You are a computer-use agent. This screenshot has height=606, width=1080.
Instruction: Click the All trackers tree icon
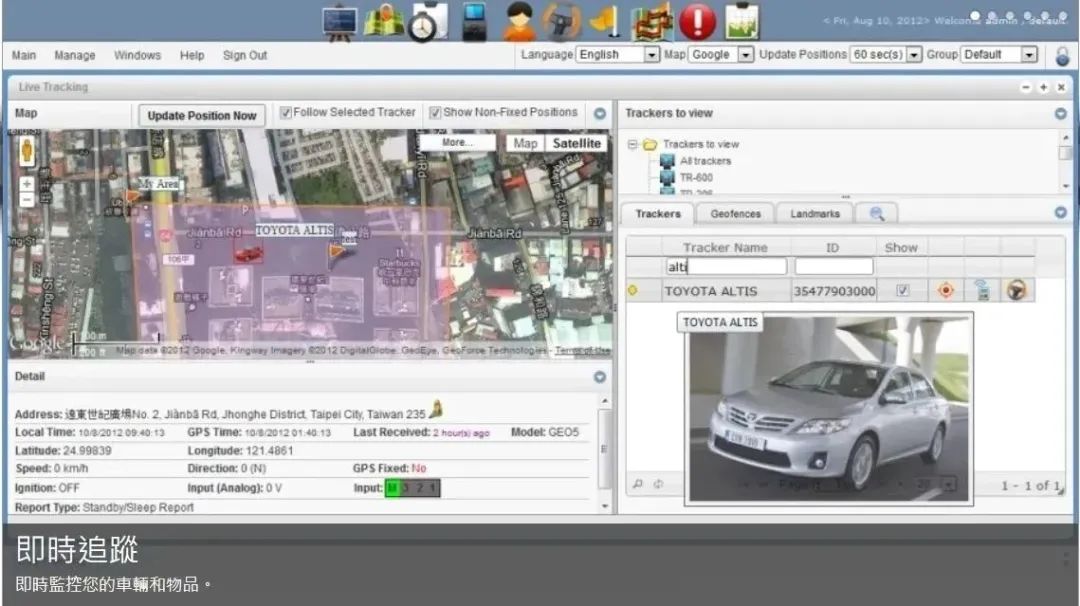667,160
